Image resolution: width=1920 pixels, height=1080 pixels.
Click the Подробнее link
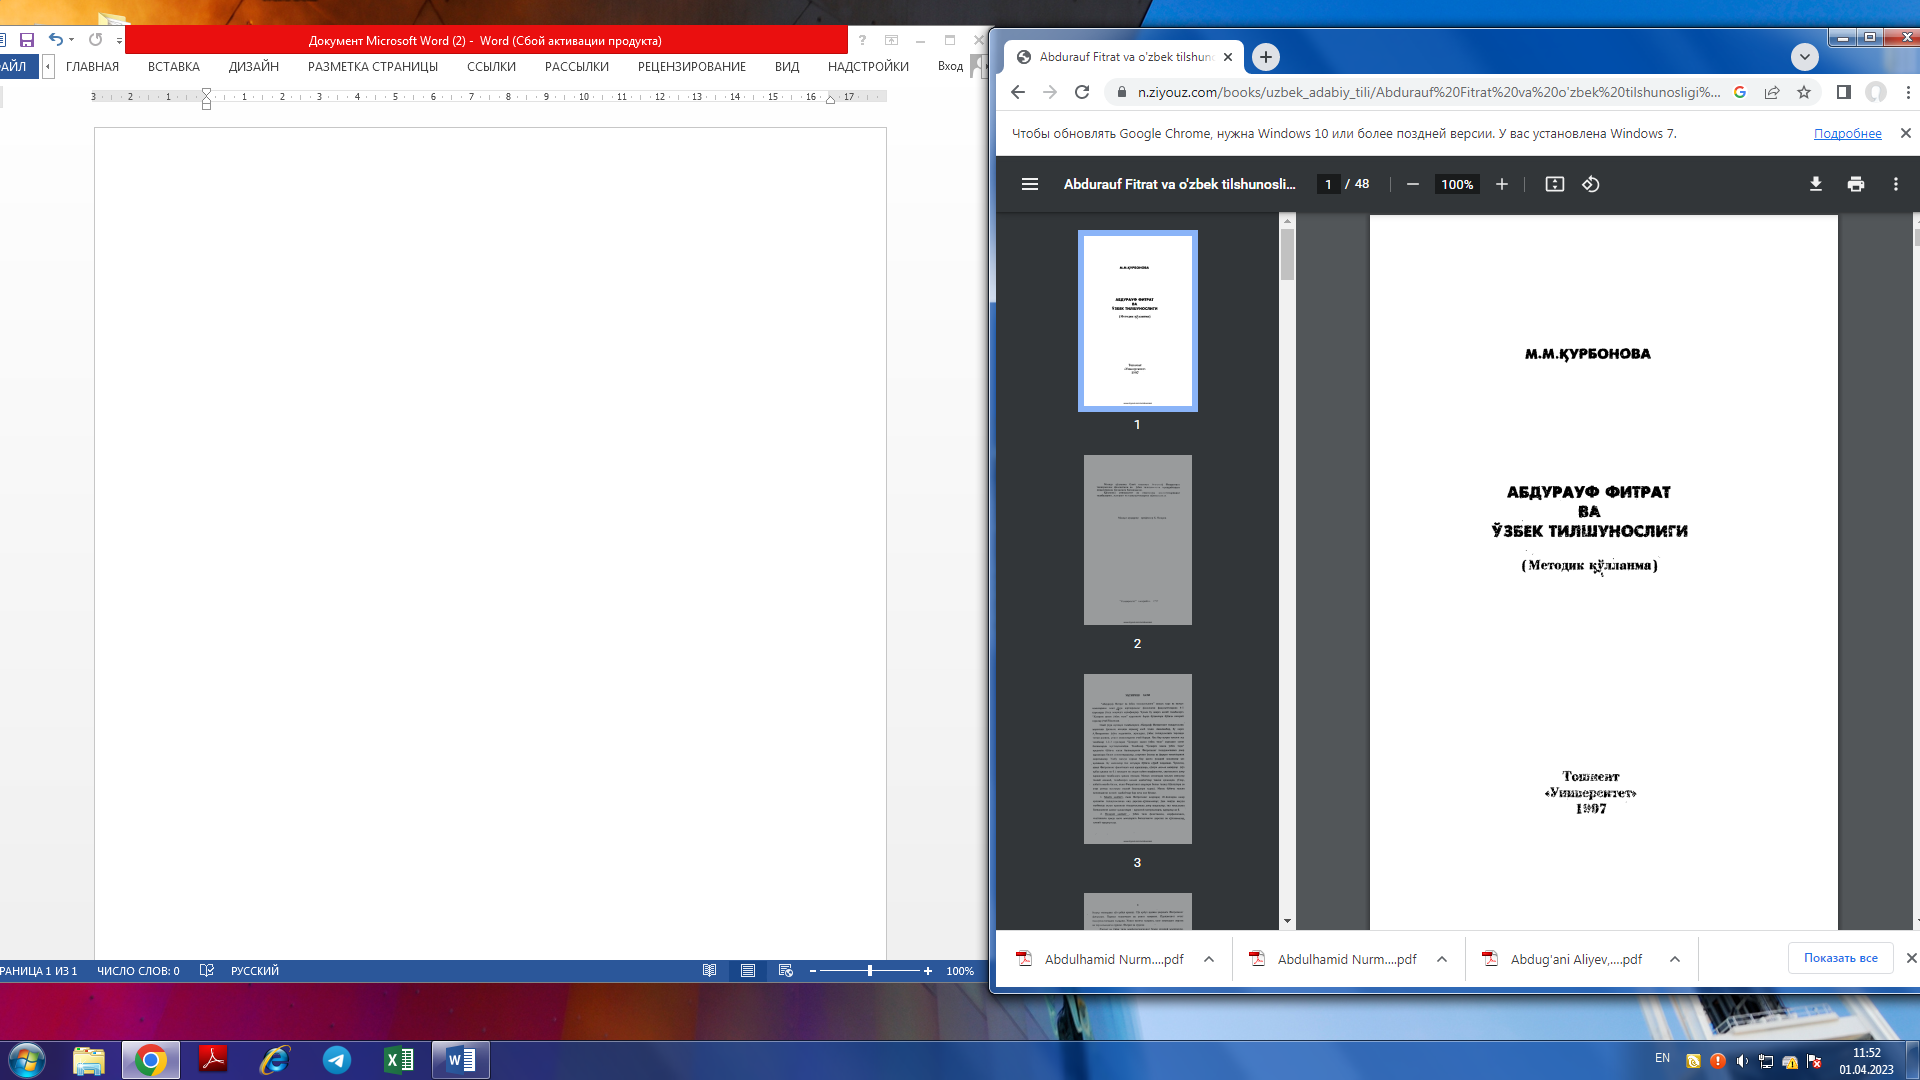point(1847,134)
